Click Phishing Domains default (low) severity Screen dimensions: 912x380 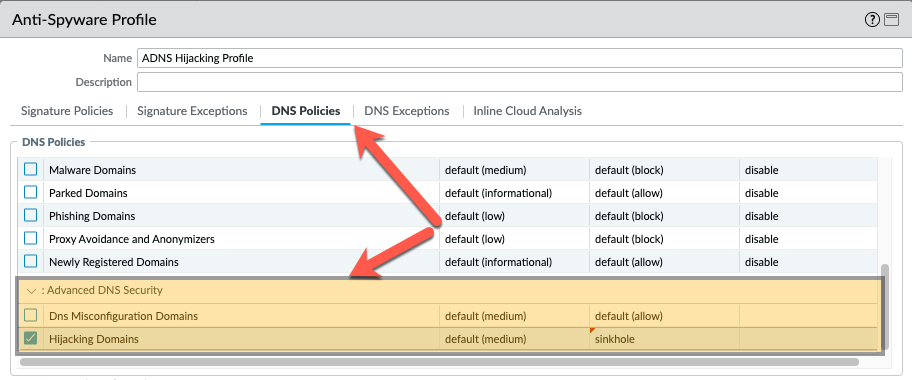click(514, 216)
